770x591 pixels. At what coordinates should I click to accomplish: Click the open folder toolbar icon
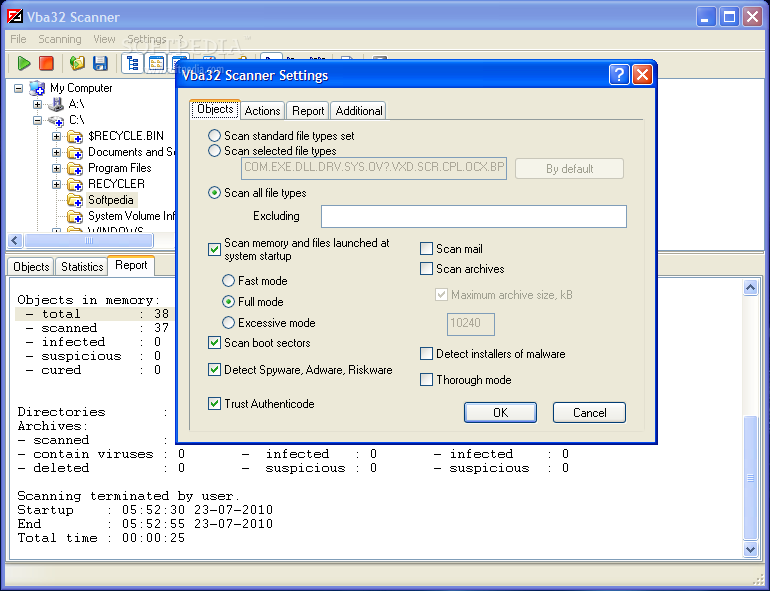(x=77, y=63)
